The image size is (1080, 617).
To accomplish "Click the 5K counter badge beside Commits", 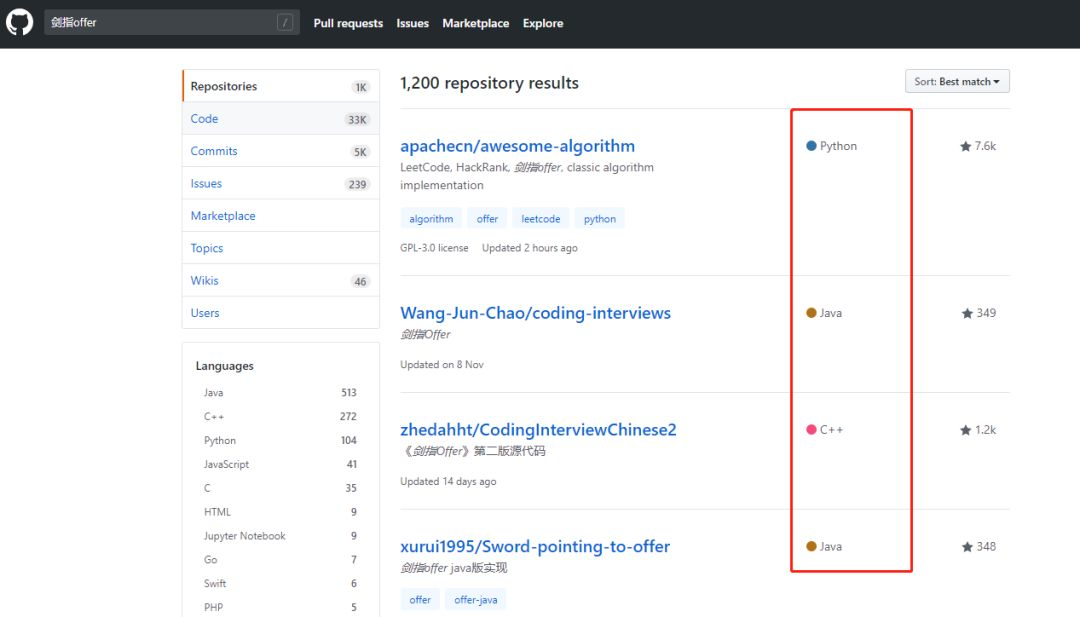I will (360, 151).
